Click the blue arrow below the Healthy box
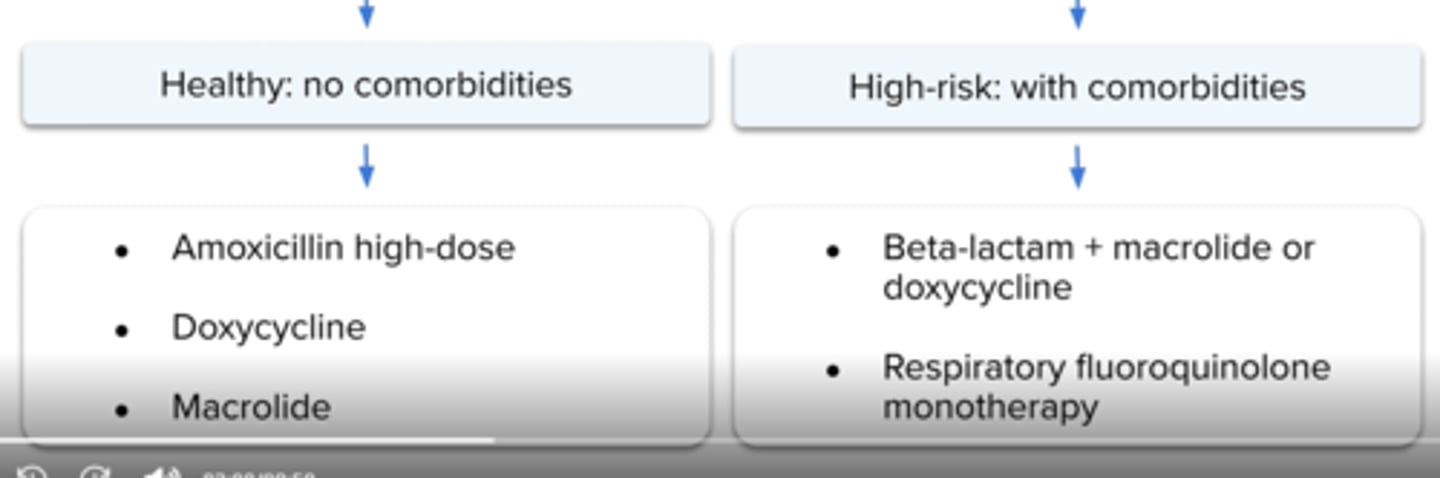This screenshot has height=478, width=1440. (366, 166)
